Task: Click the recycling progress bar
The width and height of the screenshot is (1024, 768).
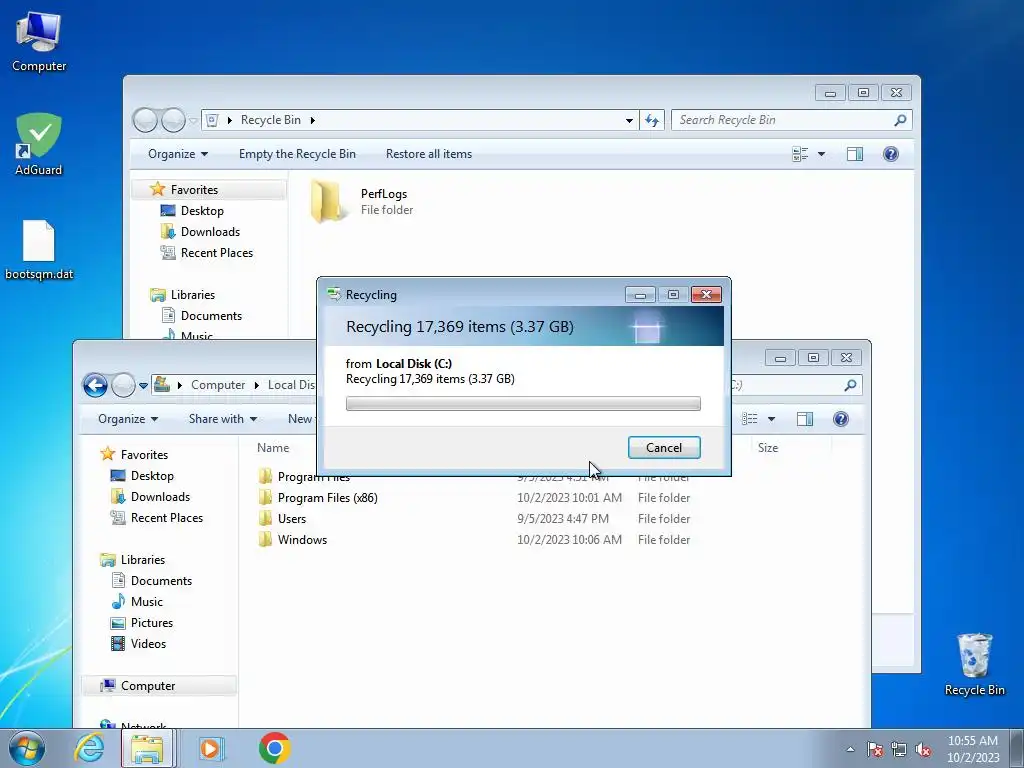Action: coord(523,404)
